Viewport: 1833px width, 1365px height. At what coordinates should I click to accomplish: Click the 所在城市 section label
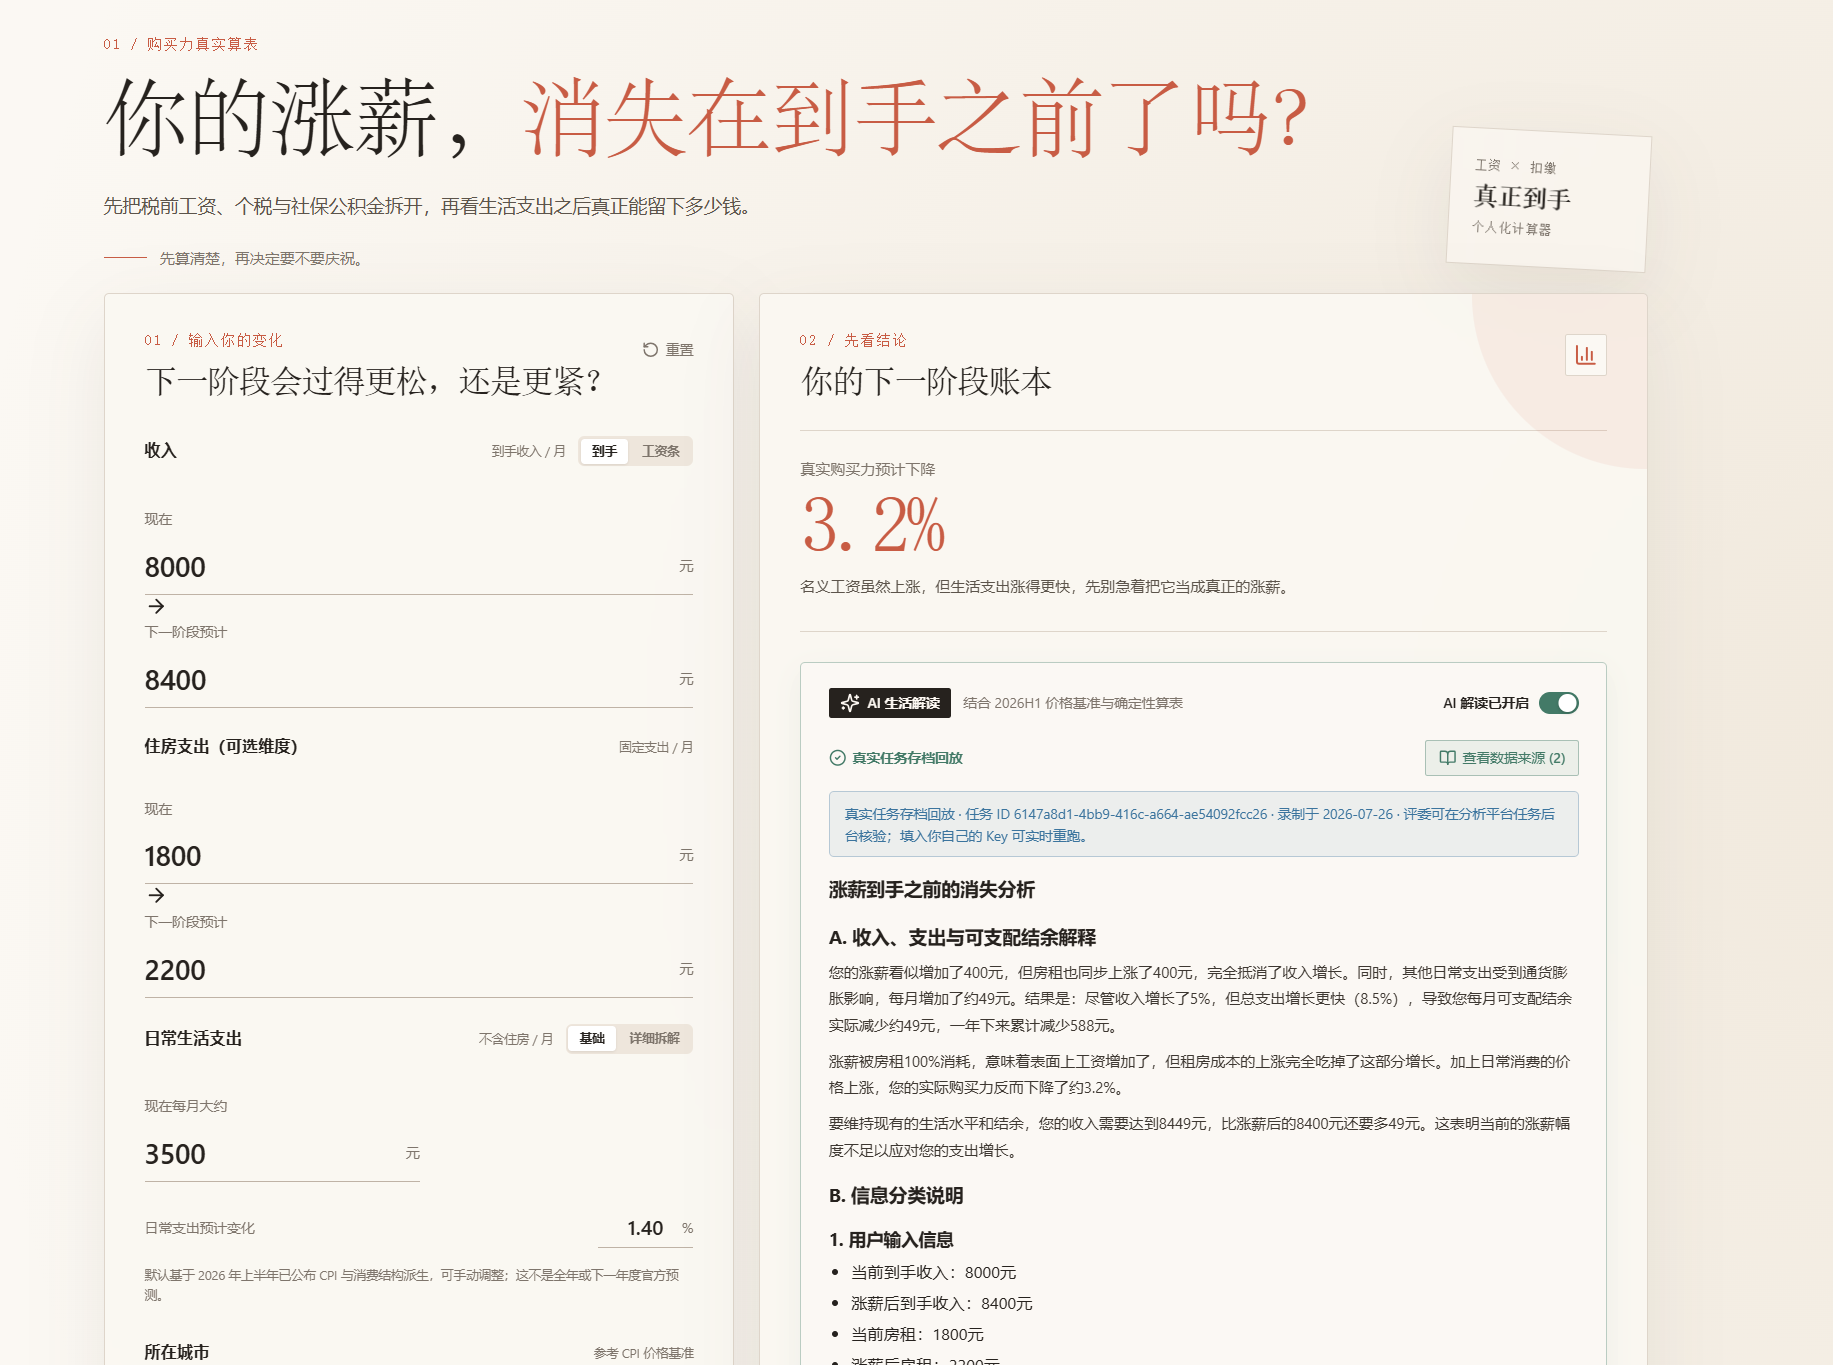click(x=177, y=1352)
